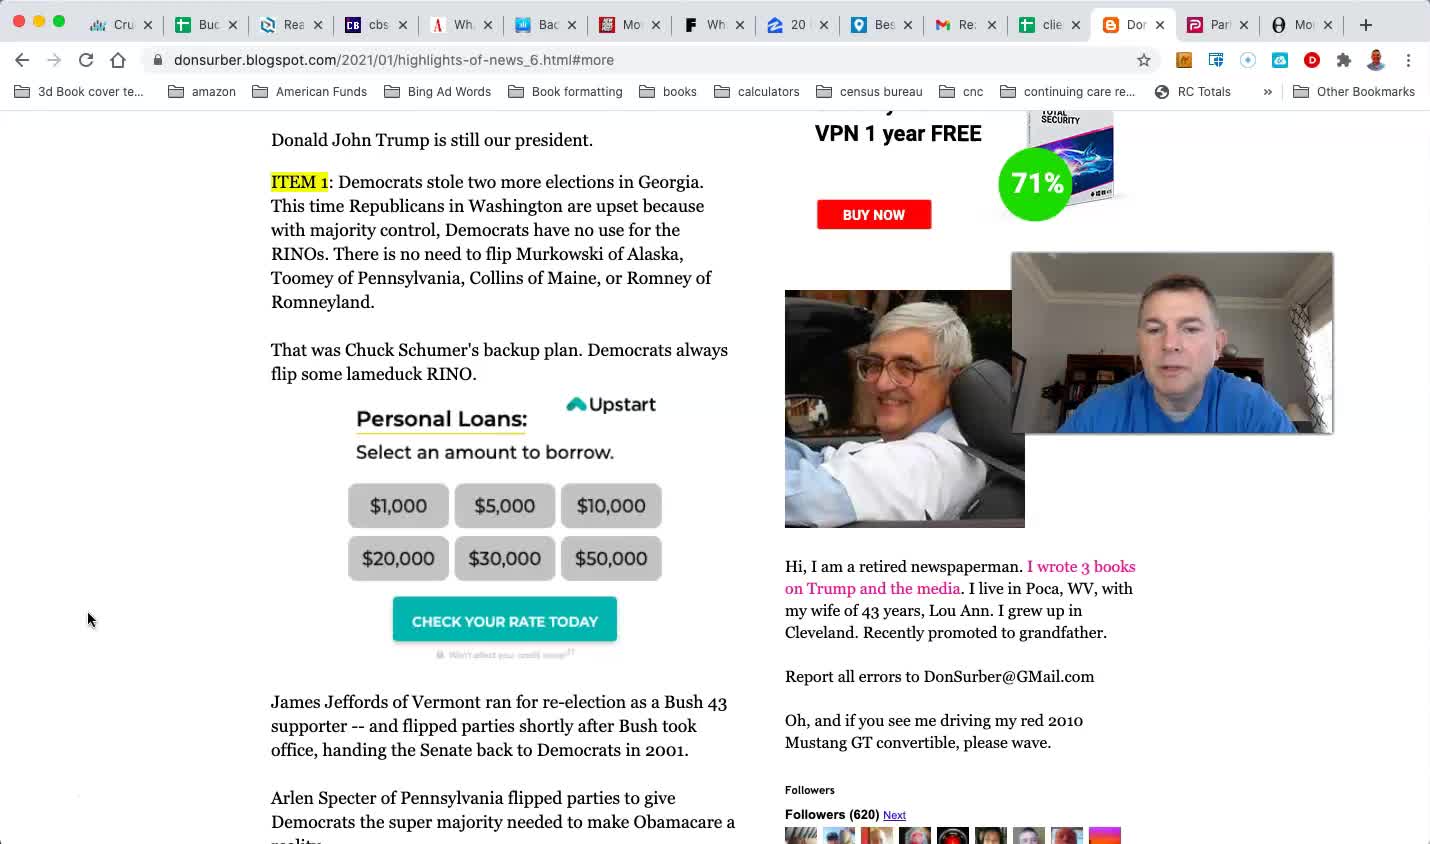
Task: Reload the current page
Action: [86, 60]
